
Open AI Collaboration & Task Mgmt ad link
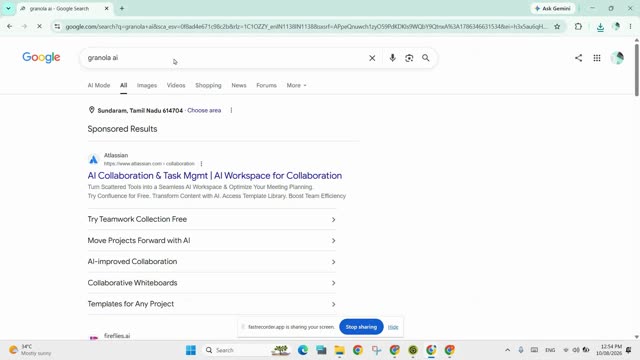pos(215,176)
